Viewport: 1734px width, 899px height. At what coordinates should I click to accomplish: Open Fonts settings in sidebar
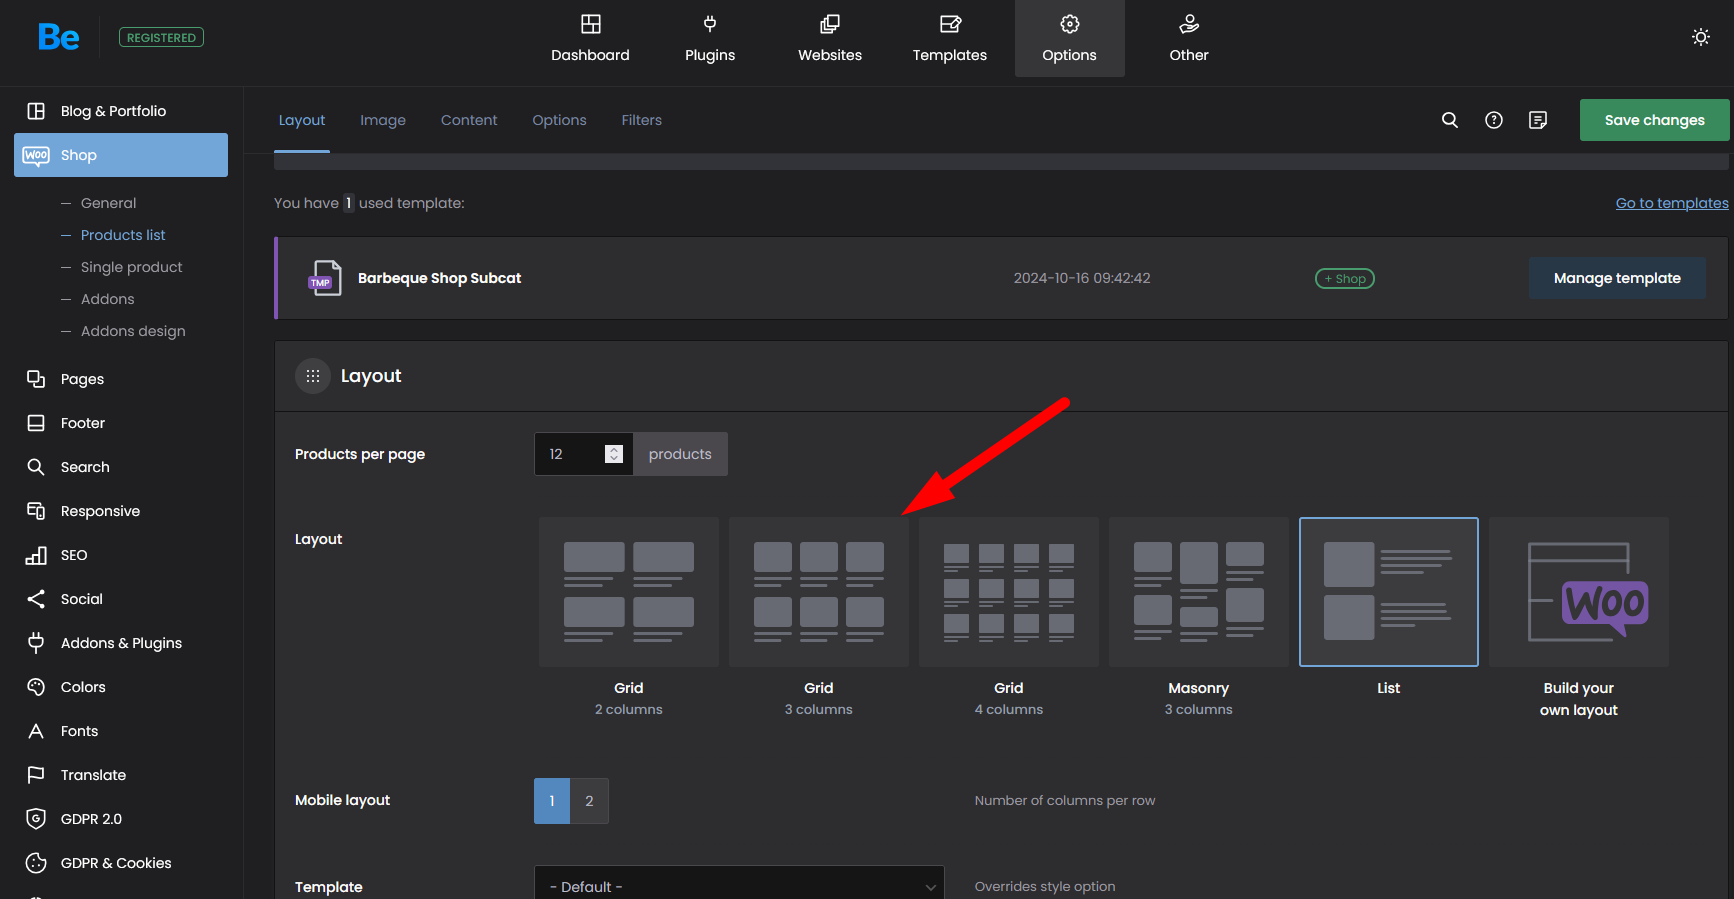(x=121, y=731)
